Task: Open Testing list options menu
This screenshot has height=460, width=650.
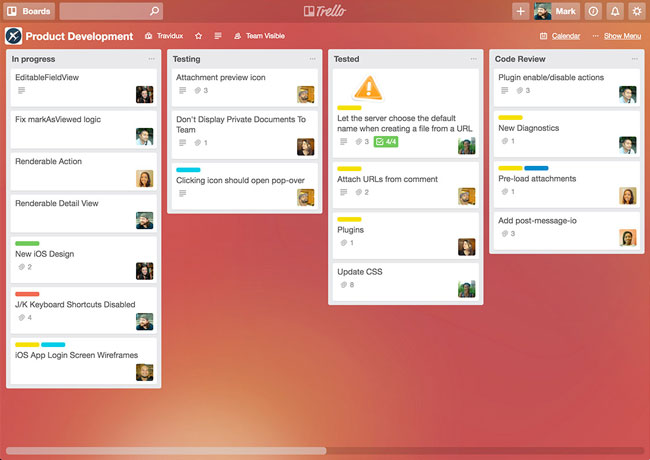Action: pos(313,59)
